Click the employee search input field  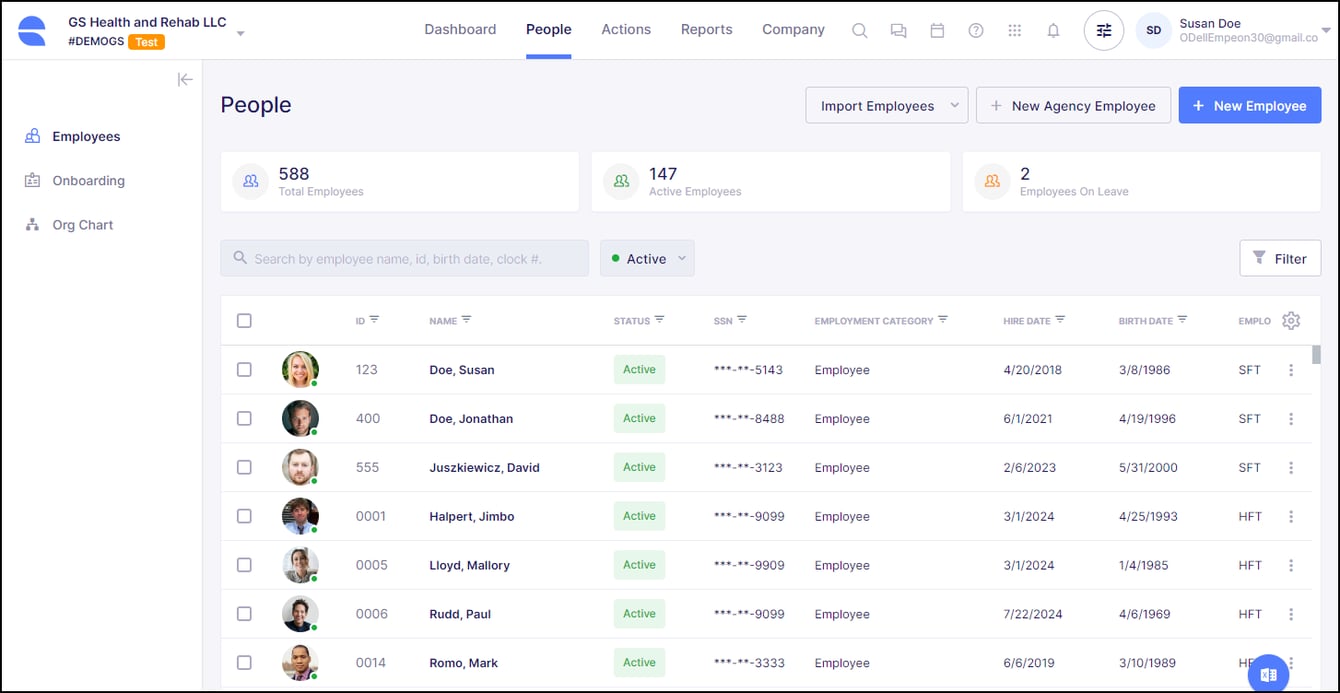coord(404,258)
